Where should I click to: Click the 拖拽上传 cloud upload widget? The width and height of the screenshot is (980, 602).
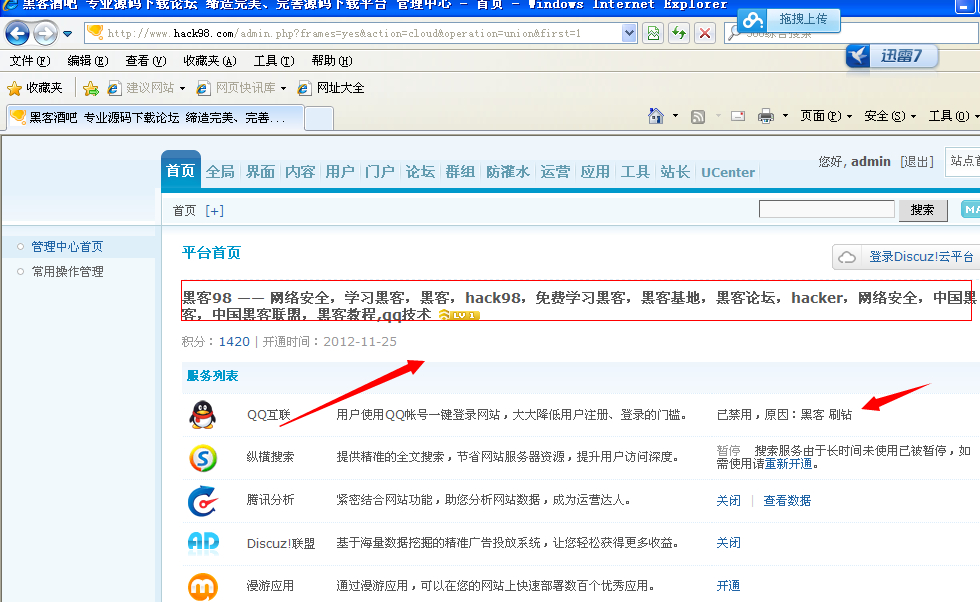789,20
